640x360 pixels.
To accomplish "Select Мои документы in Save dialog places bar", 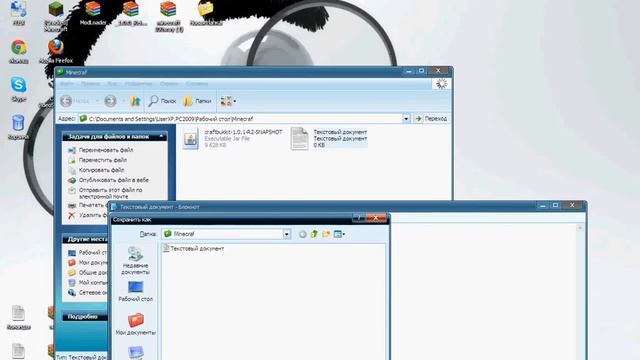I will 135,324.
